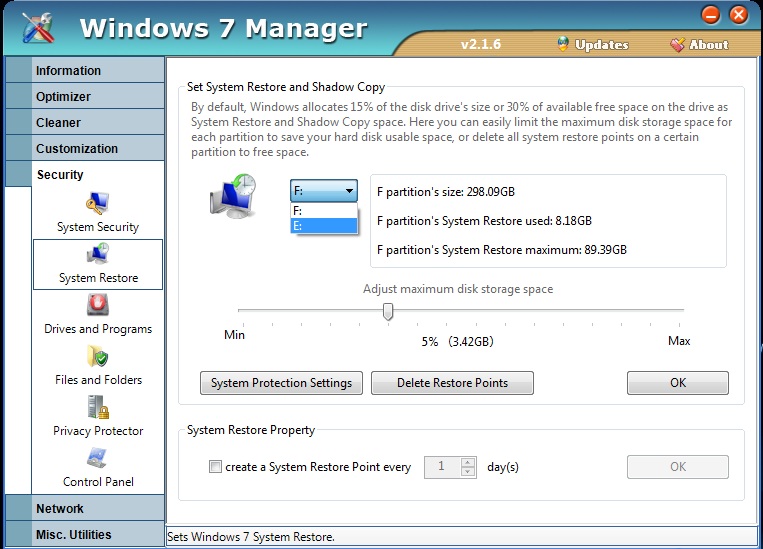The image size is (763, 549).
Task: Choose F: in the drive list
Action: coord(324,211)
